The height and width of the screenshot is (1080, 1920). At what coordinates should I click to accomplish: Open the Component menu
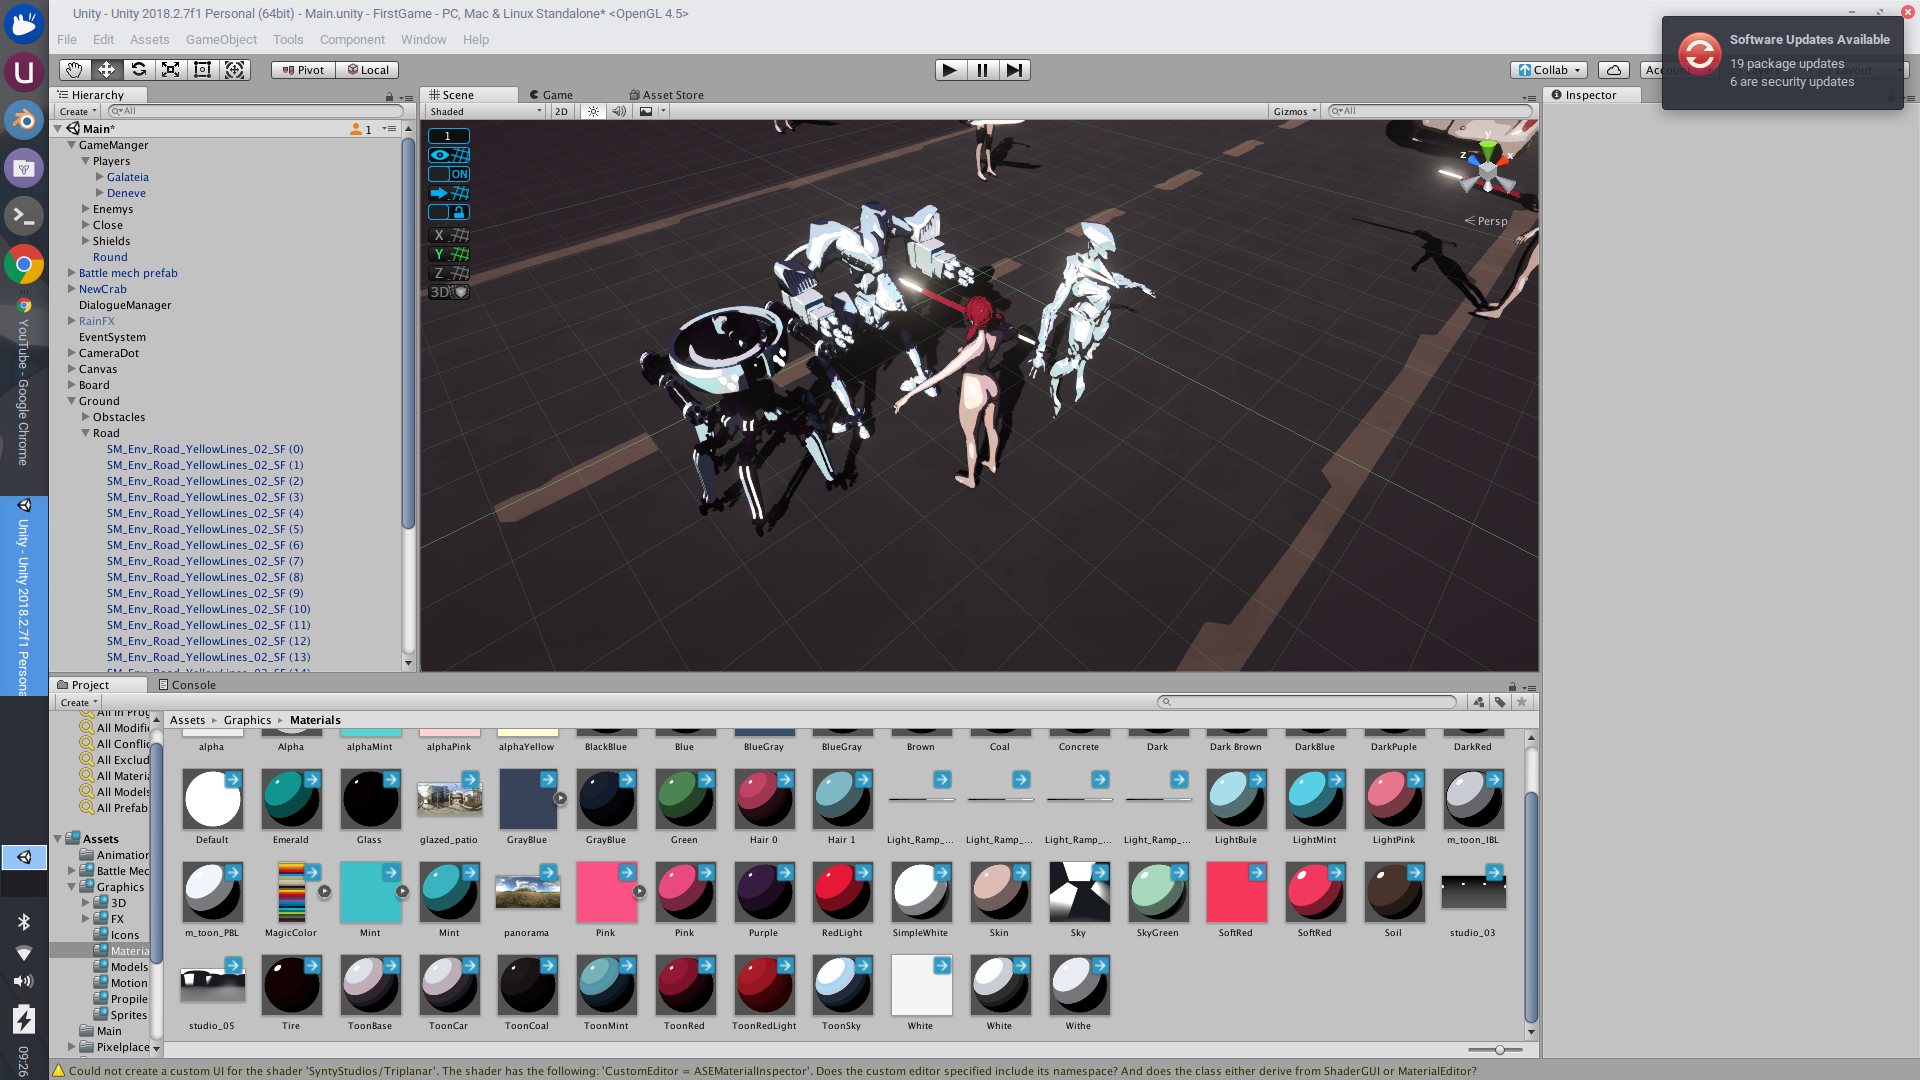click(x=352, y=40)
